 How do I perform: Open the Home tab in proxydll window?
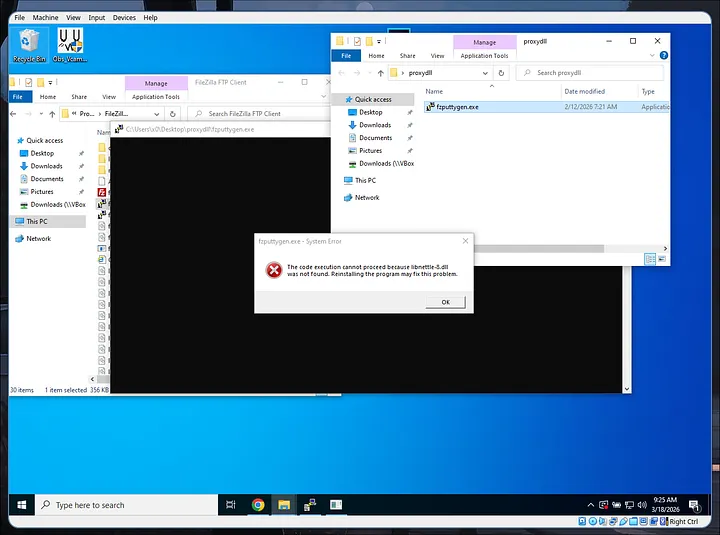376,56
